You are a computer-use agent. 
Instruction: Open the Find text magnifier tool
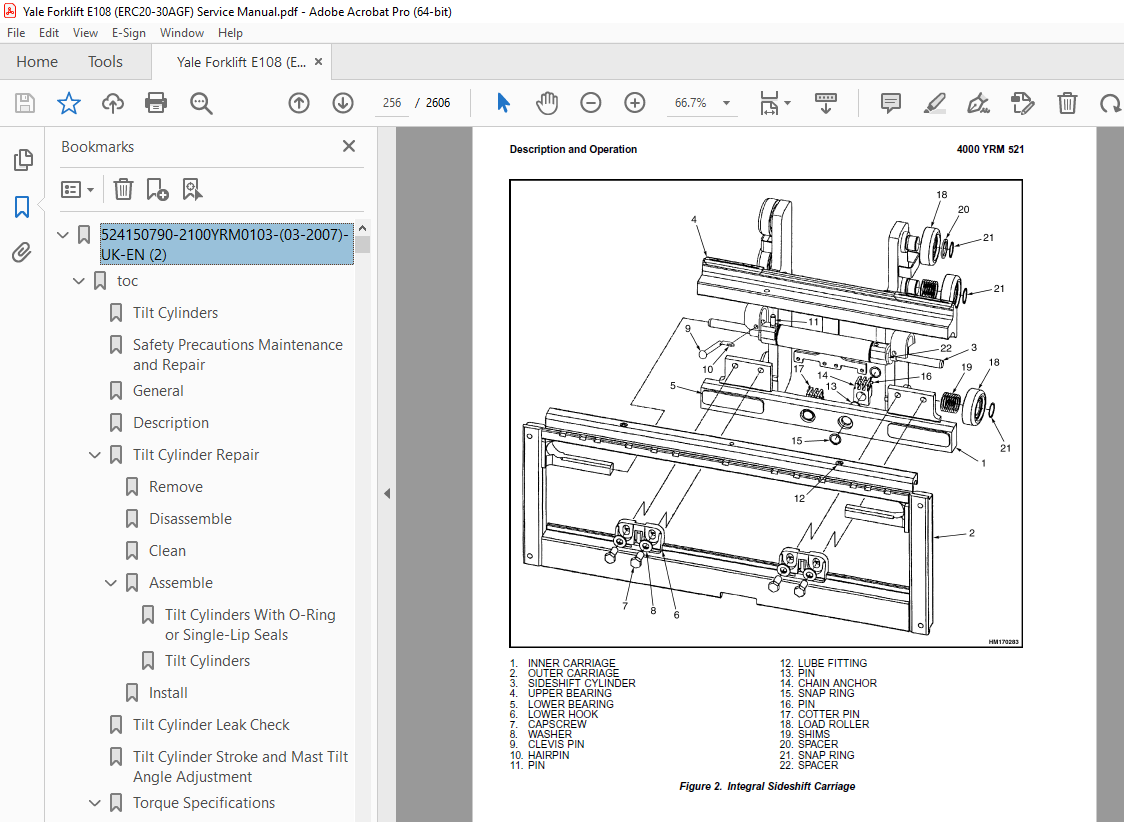pos(201,103)
